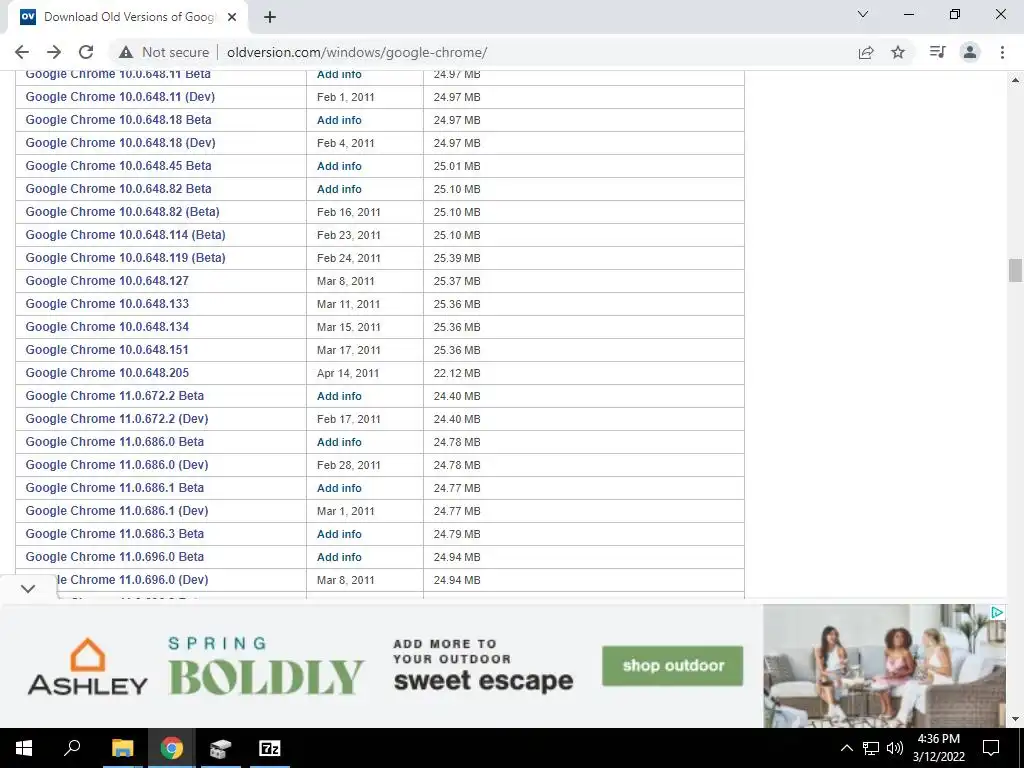Open Google Chrome 10.0.648.134 link
The image size is (1024, 768).
click(107, 327)
